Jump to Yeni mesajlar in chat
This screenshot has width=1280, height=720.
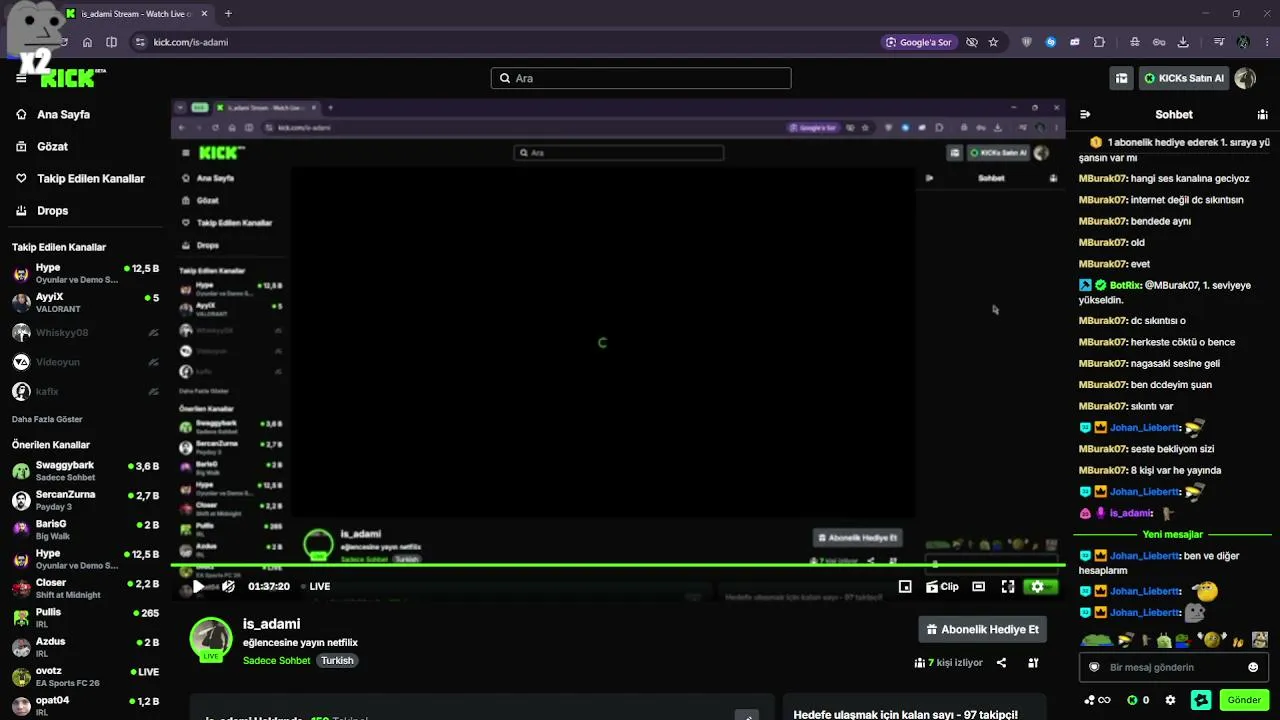(x=1173, y=534)
